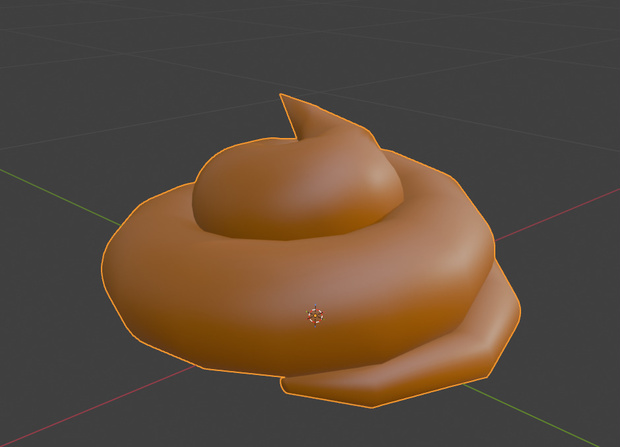620x447 pixels.
Task: Click the notch where tip meets top coil
Action: pyautogui.click(x=297, y=138)
